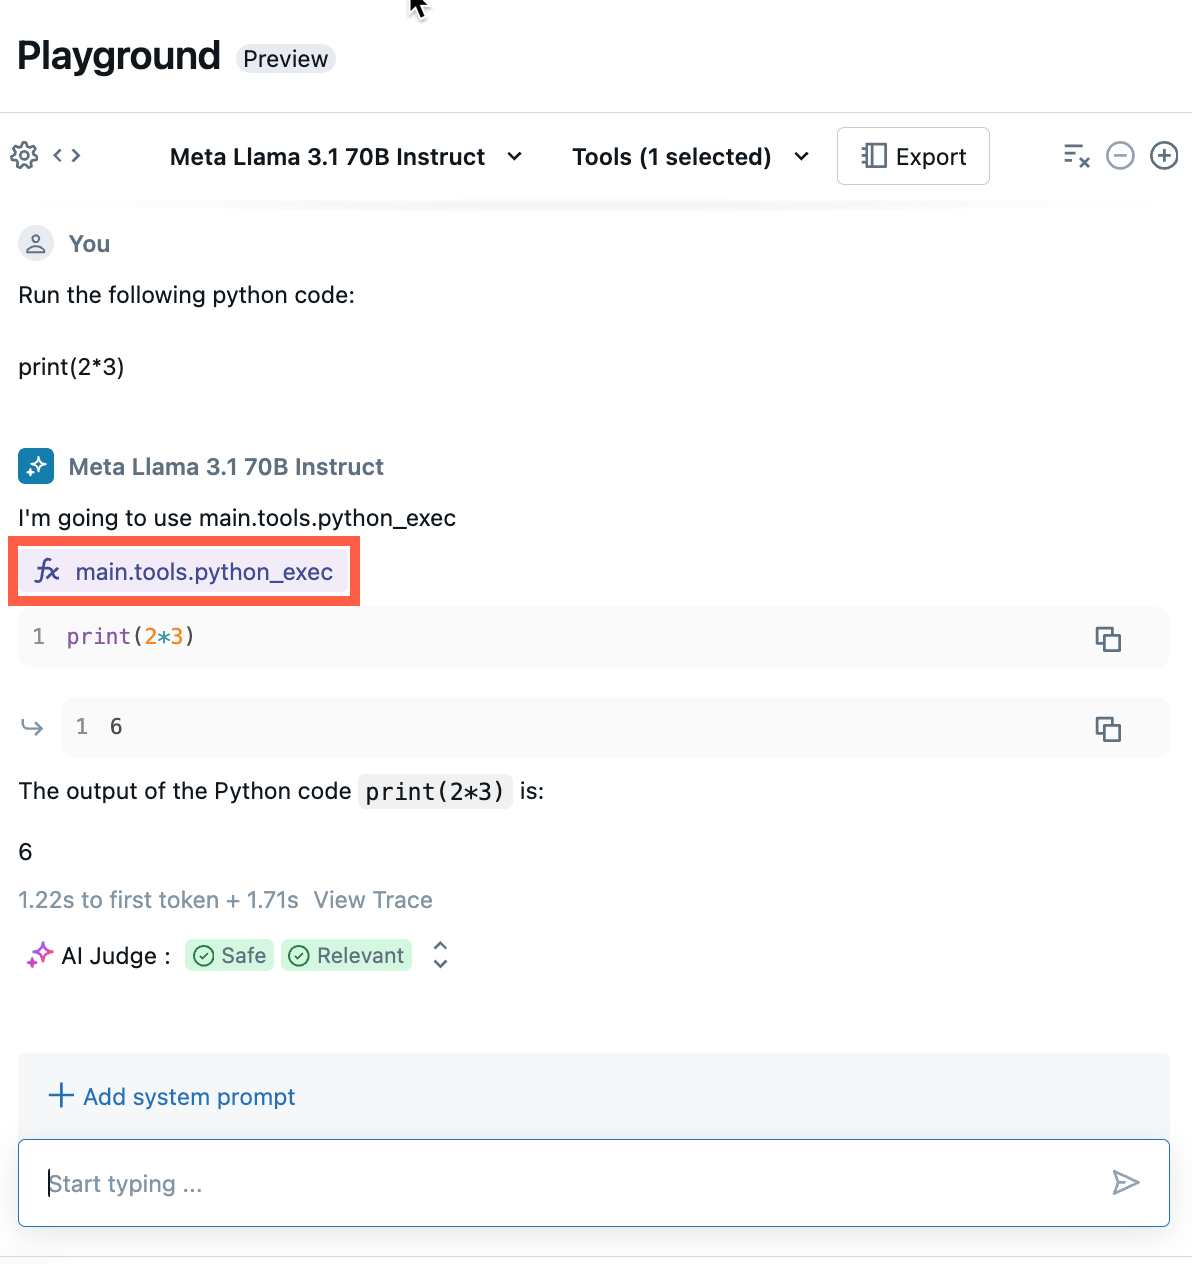Click the tool output return arrow icon
Image resolution: width=1192 pixels, height=1264 pixels.
[32, 727]
